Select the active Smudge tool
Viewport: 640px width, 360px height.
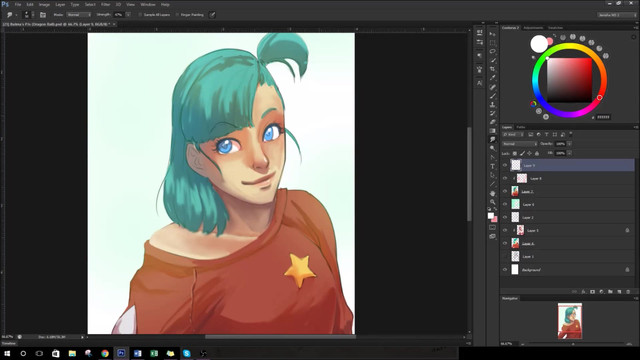493,140
